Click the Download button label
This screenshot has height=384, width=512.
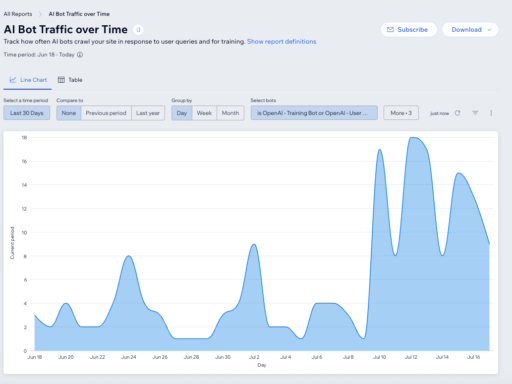point(466,30)
